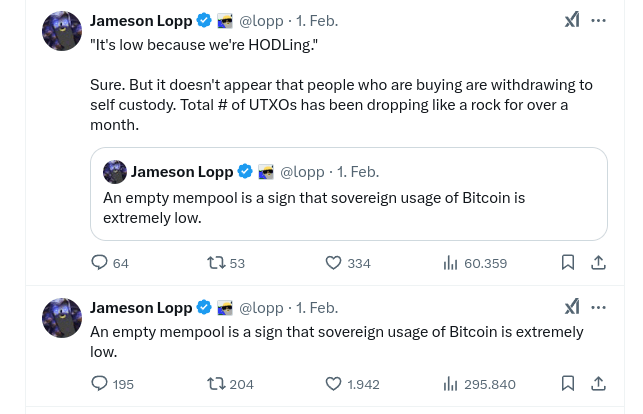
Task: Open the quoted empty mempool tweet
Action: pyautogui.click(x=348, y=207)
